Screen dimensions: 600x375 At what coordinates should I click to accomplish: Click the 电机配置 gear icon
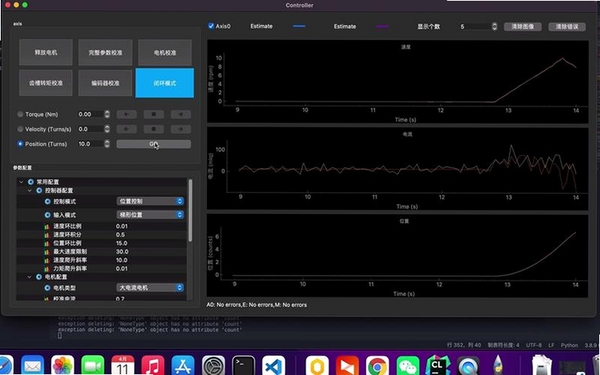(39, 277)
